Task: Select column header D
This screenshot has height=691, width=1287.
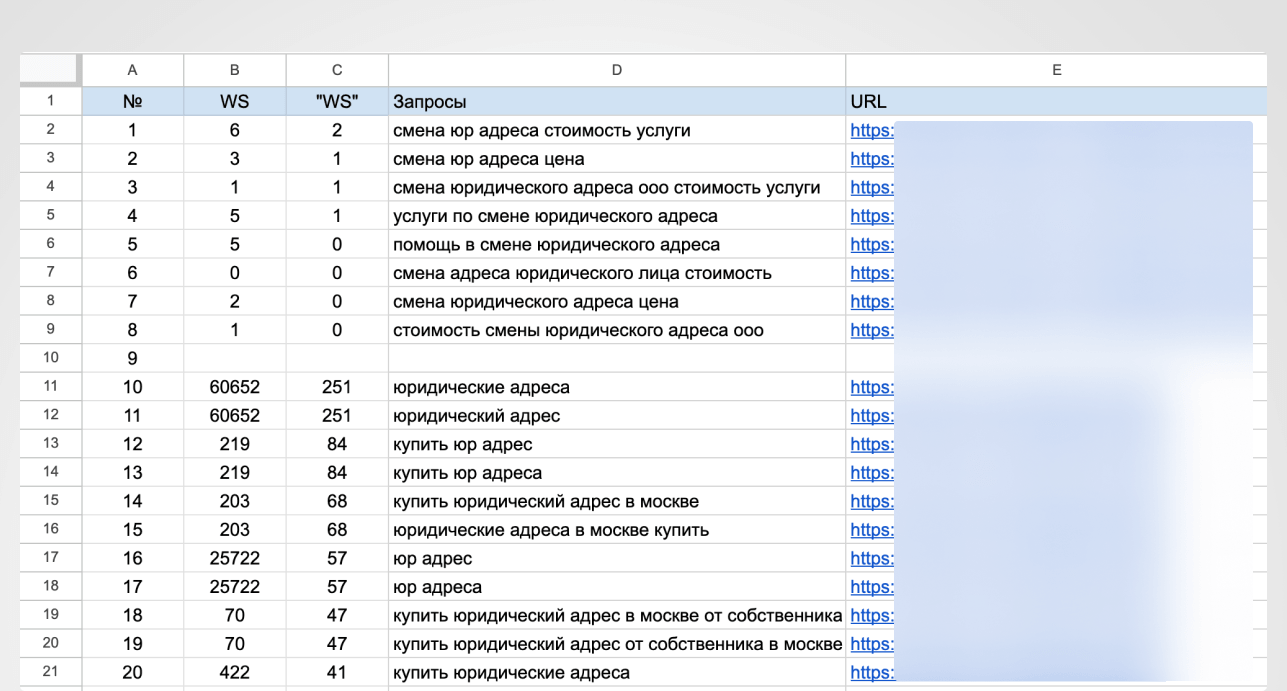Action: [x=616, y=69]
